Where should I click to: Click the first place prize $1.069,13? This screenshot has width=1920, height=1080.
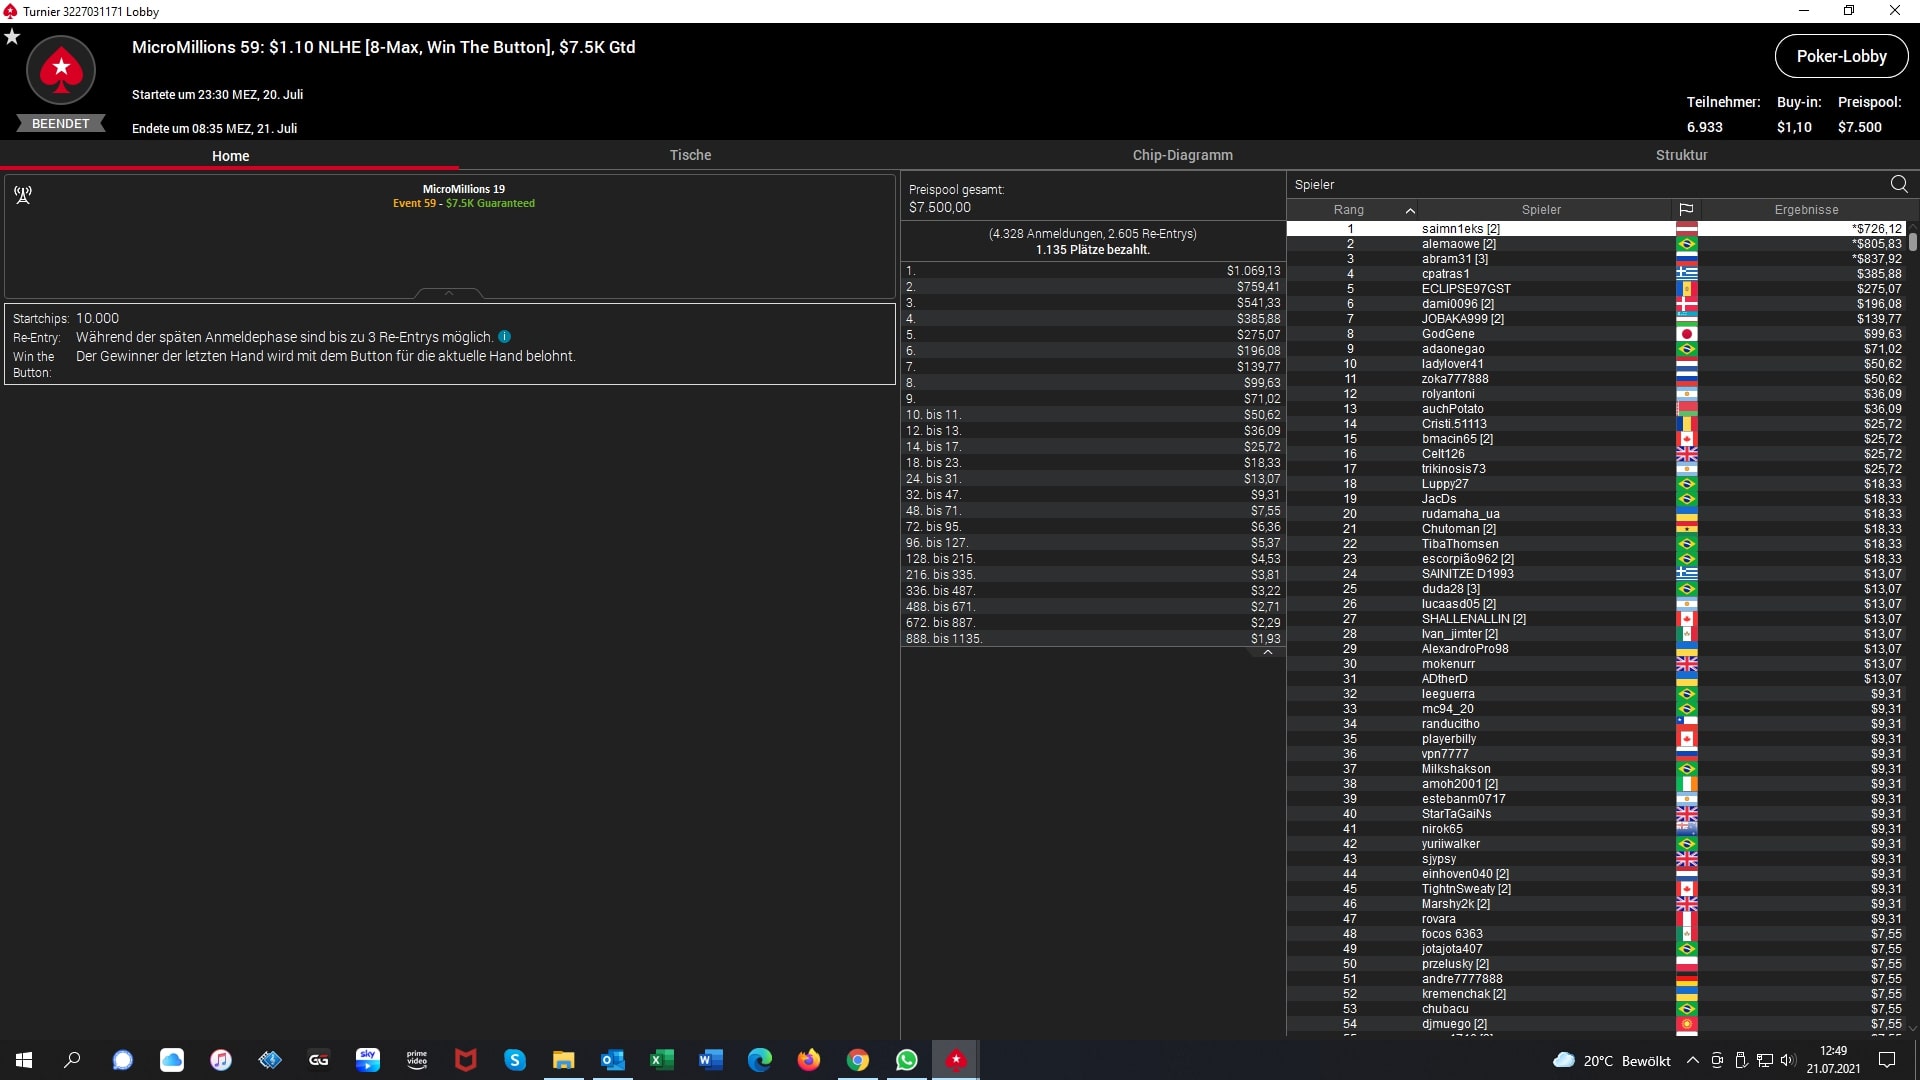point(1253,271)
